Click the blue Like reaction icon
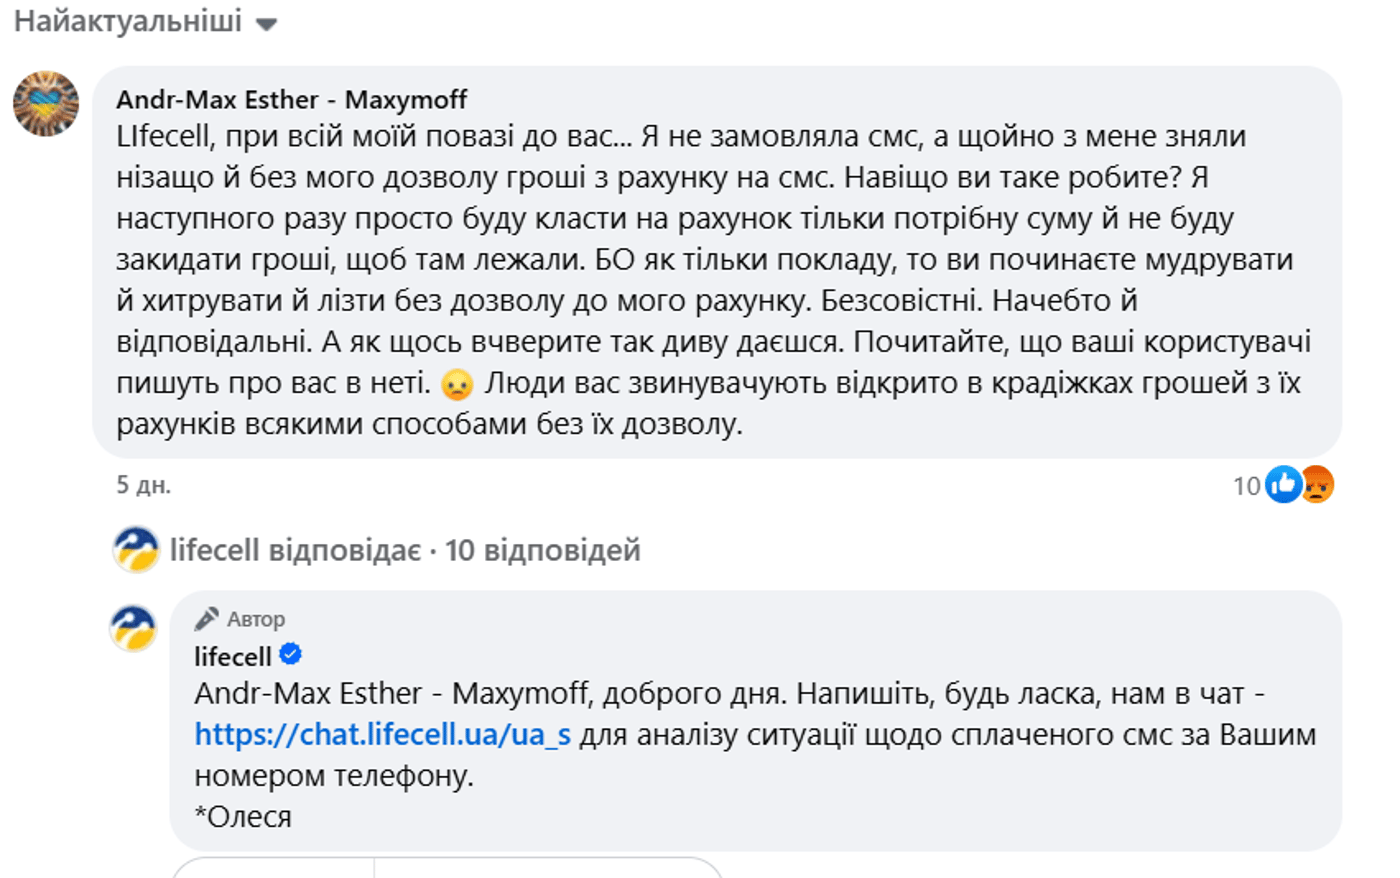This screenshot has height=878, width=1400. coord(1283,485)
